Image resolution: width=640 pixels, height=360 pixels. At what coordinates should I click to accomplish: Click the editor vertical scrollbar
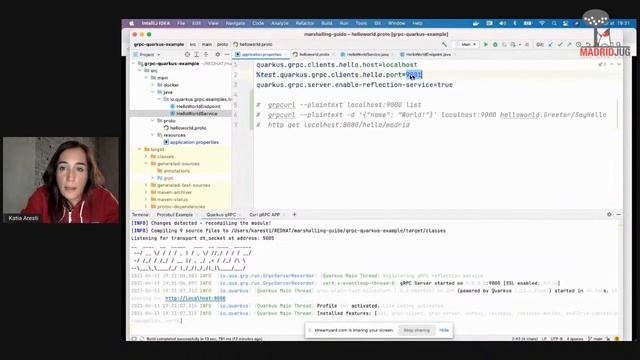point(618,114)
